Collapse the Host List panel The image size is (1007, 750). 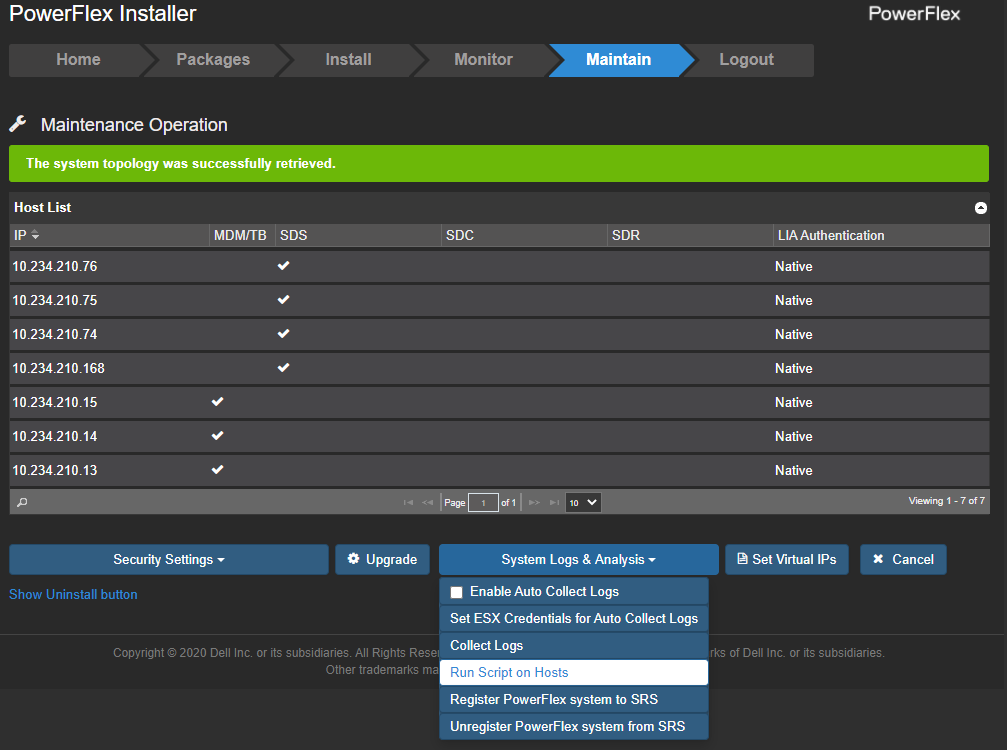[980, 208]
